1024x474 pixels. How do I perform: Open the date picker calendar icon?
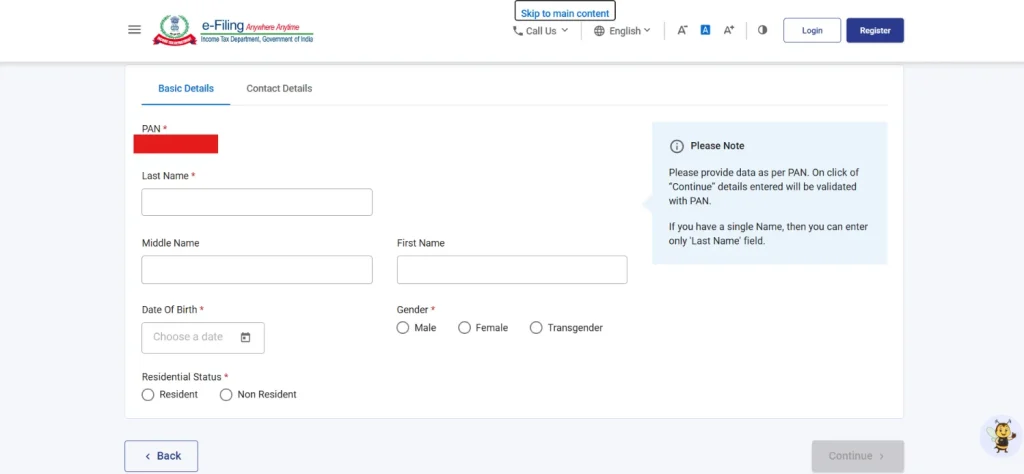coord(246,338)
